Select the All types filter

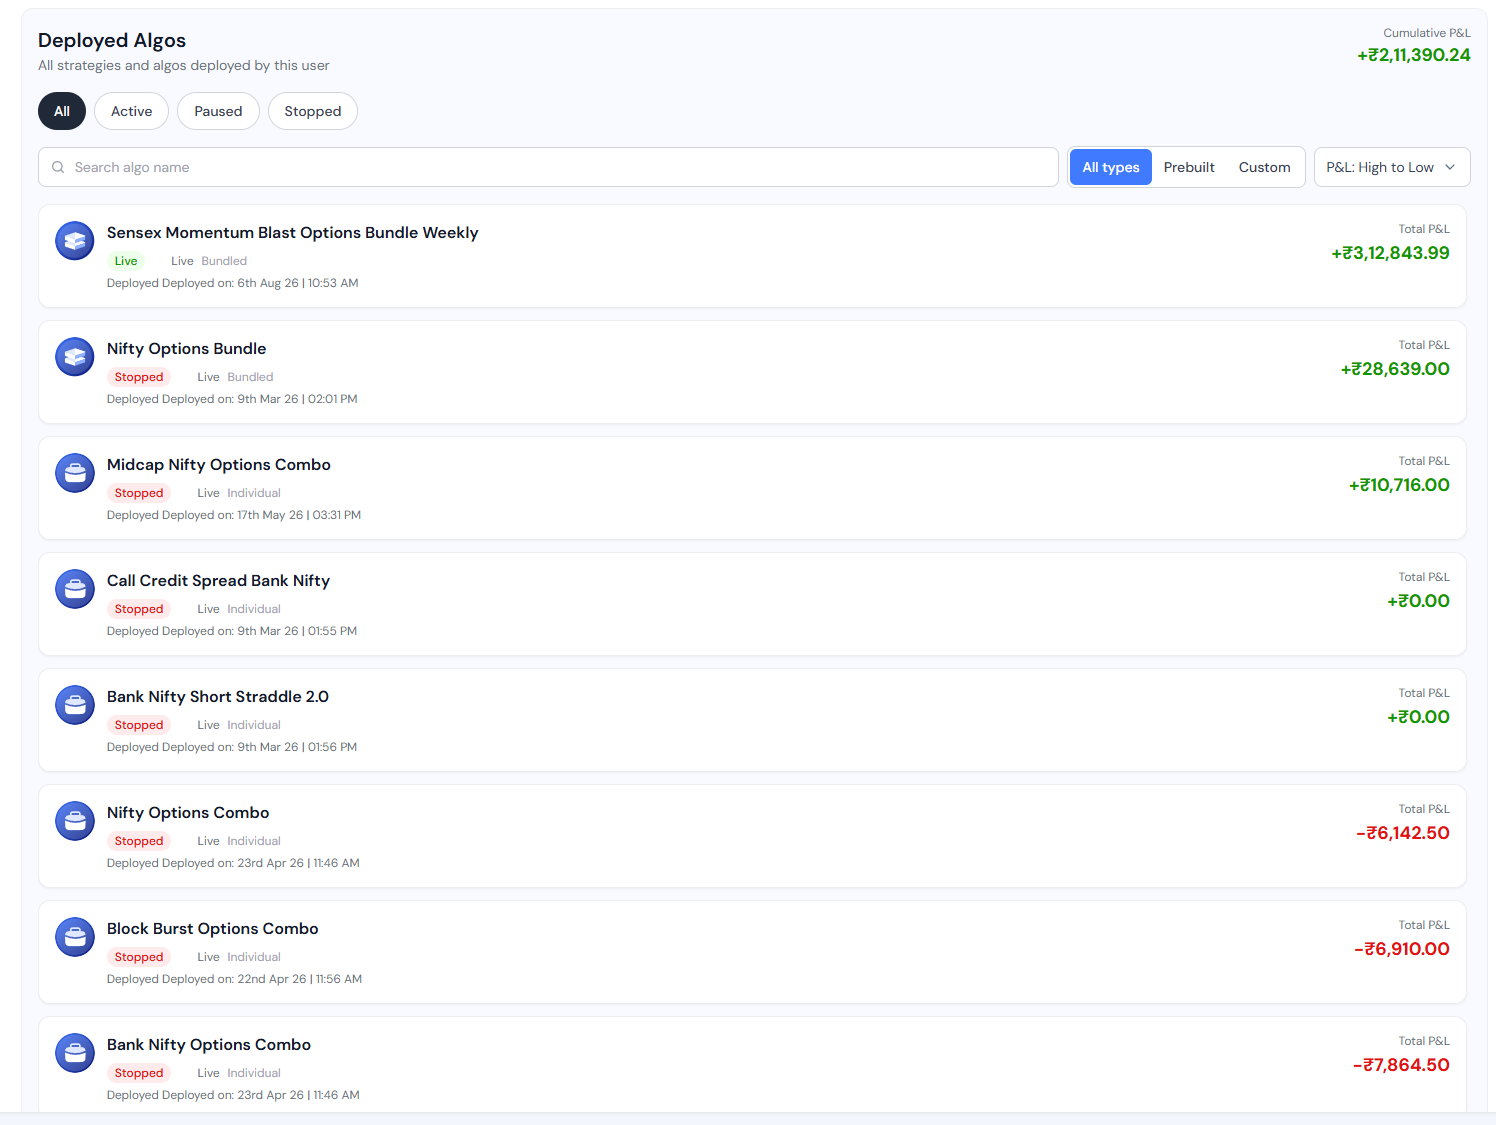tap(1111, 167)
